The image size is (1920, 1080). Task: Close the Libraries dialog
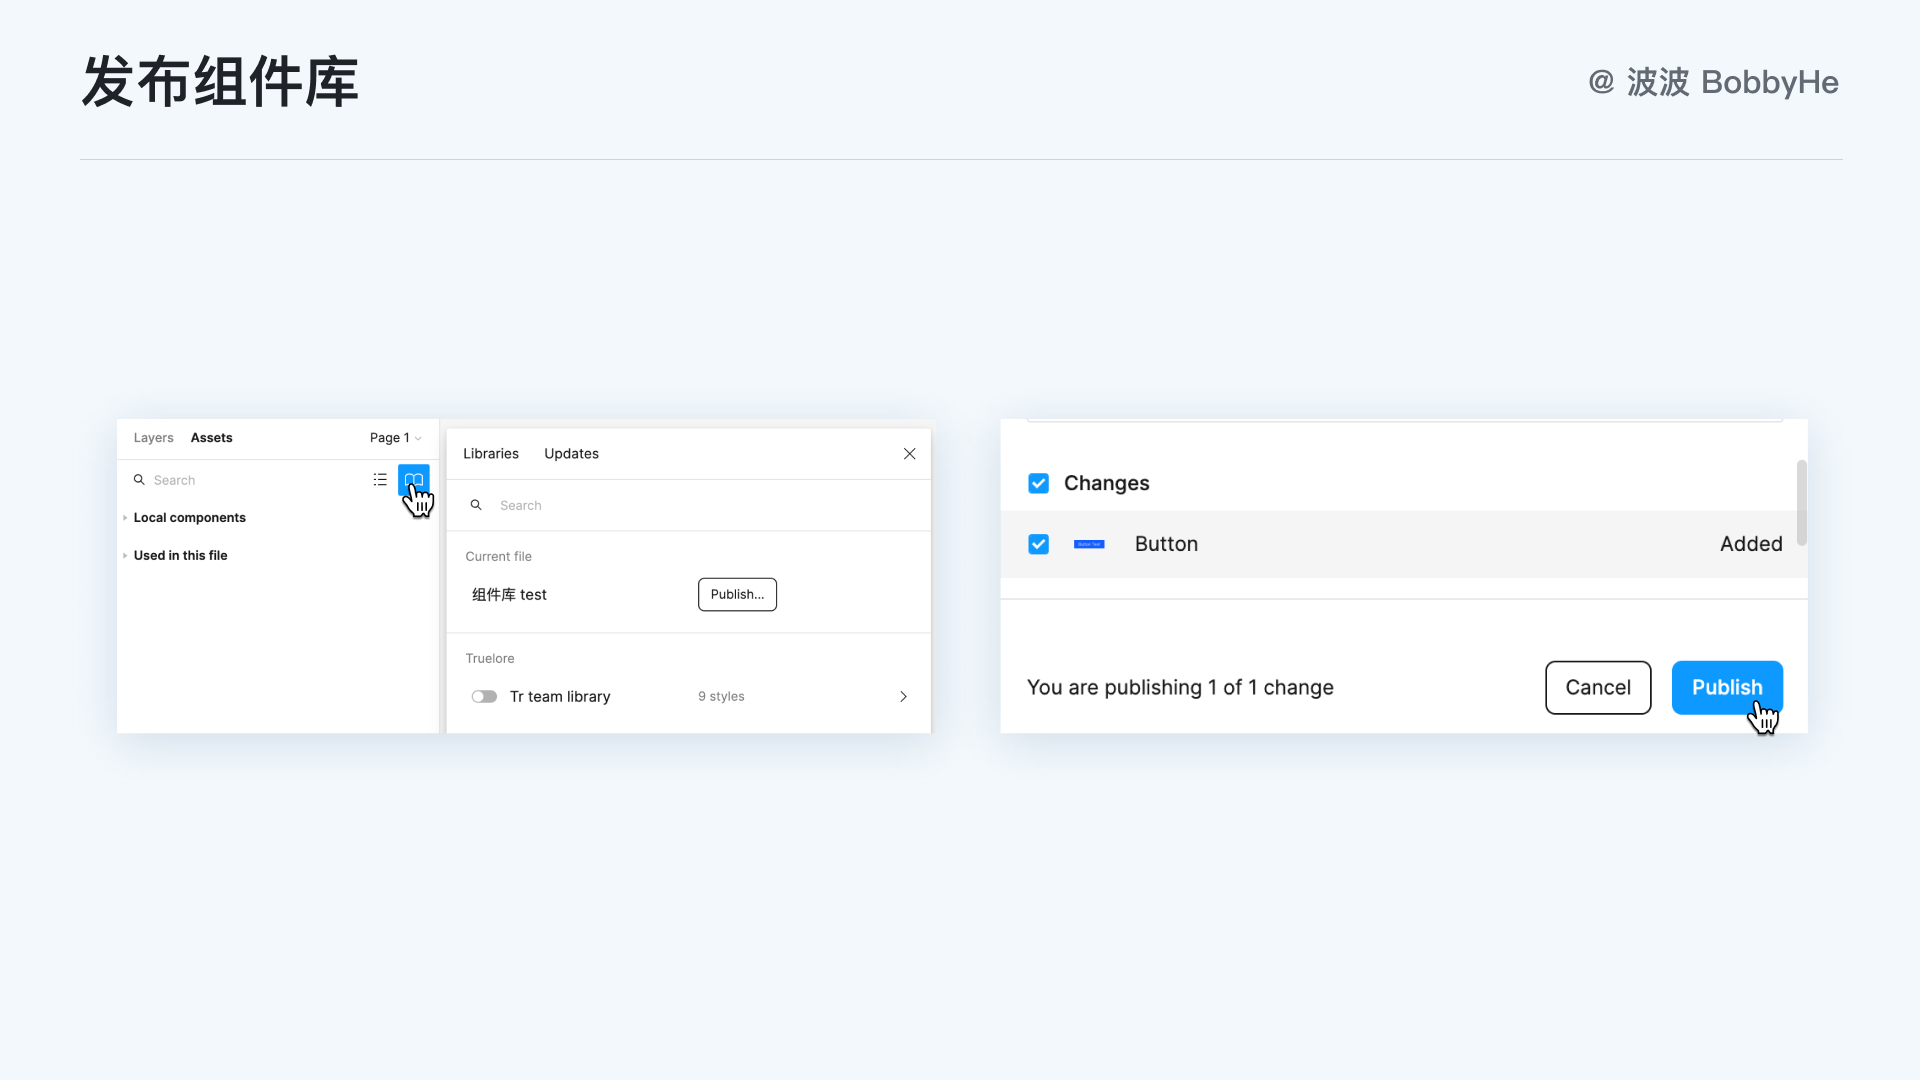909,454
